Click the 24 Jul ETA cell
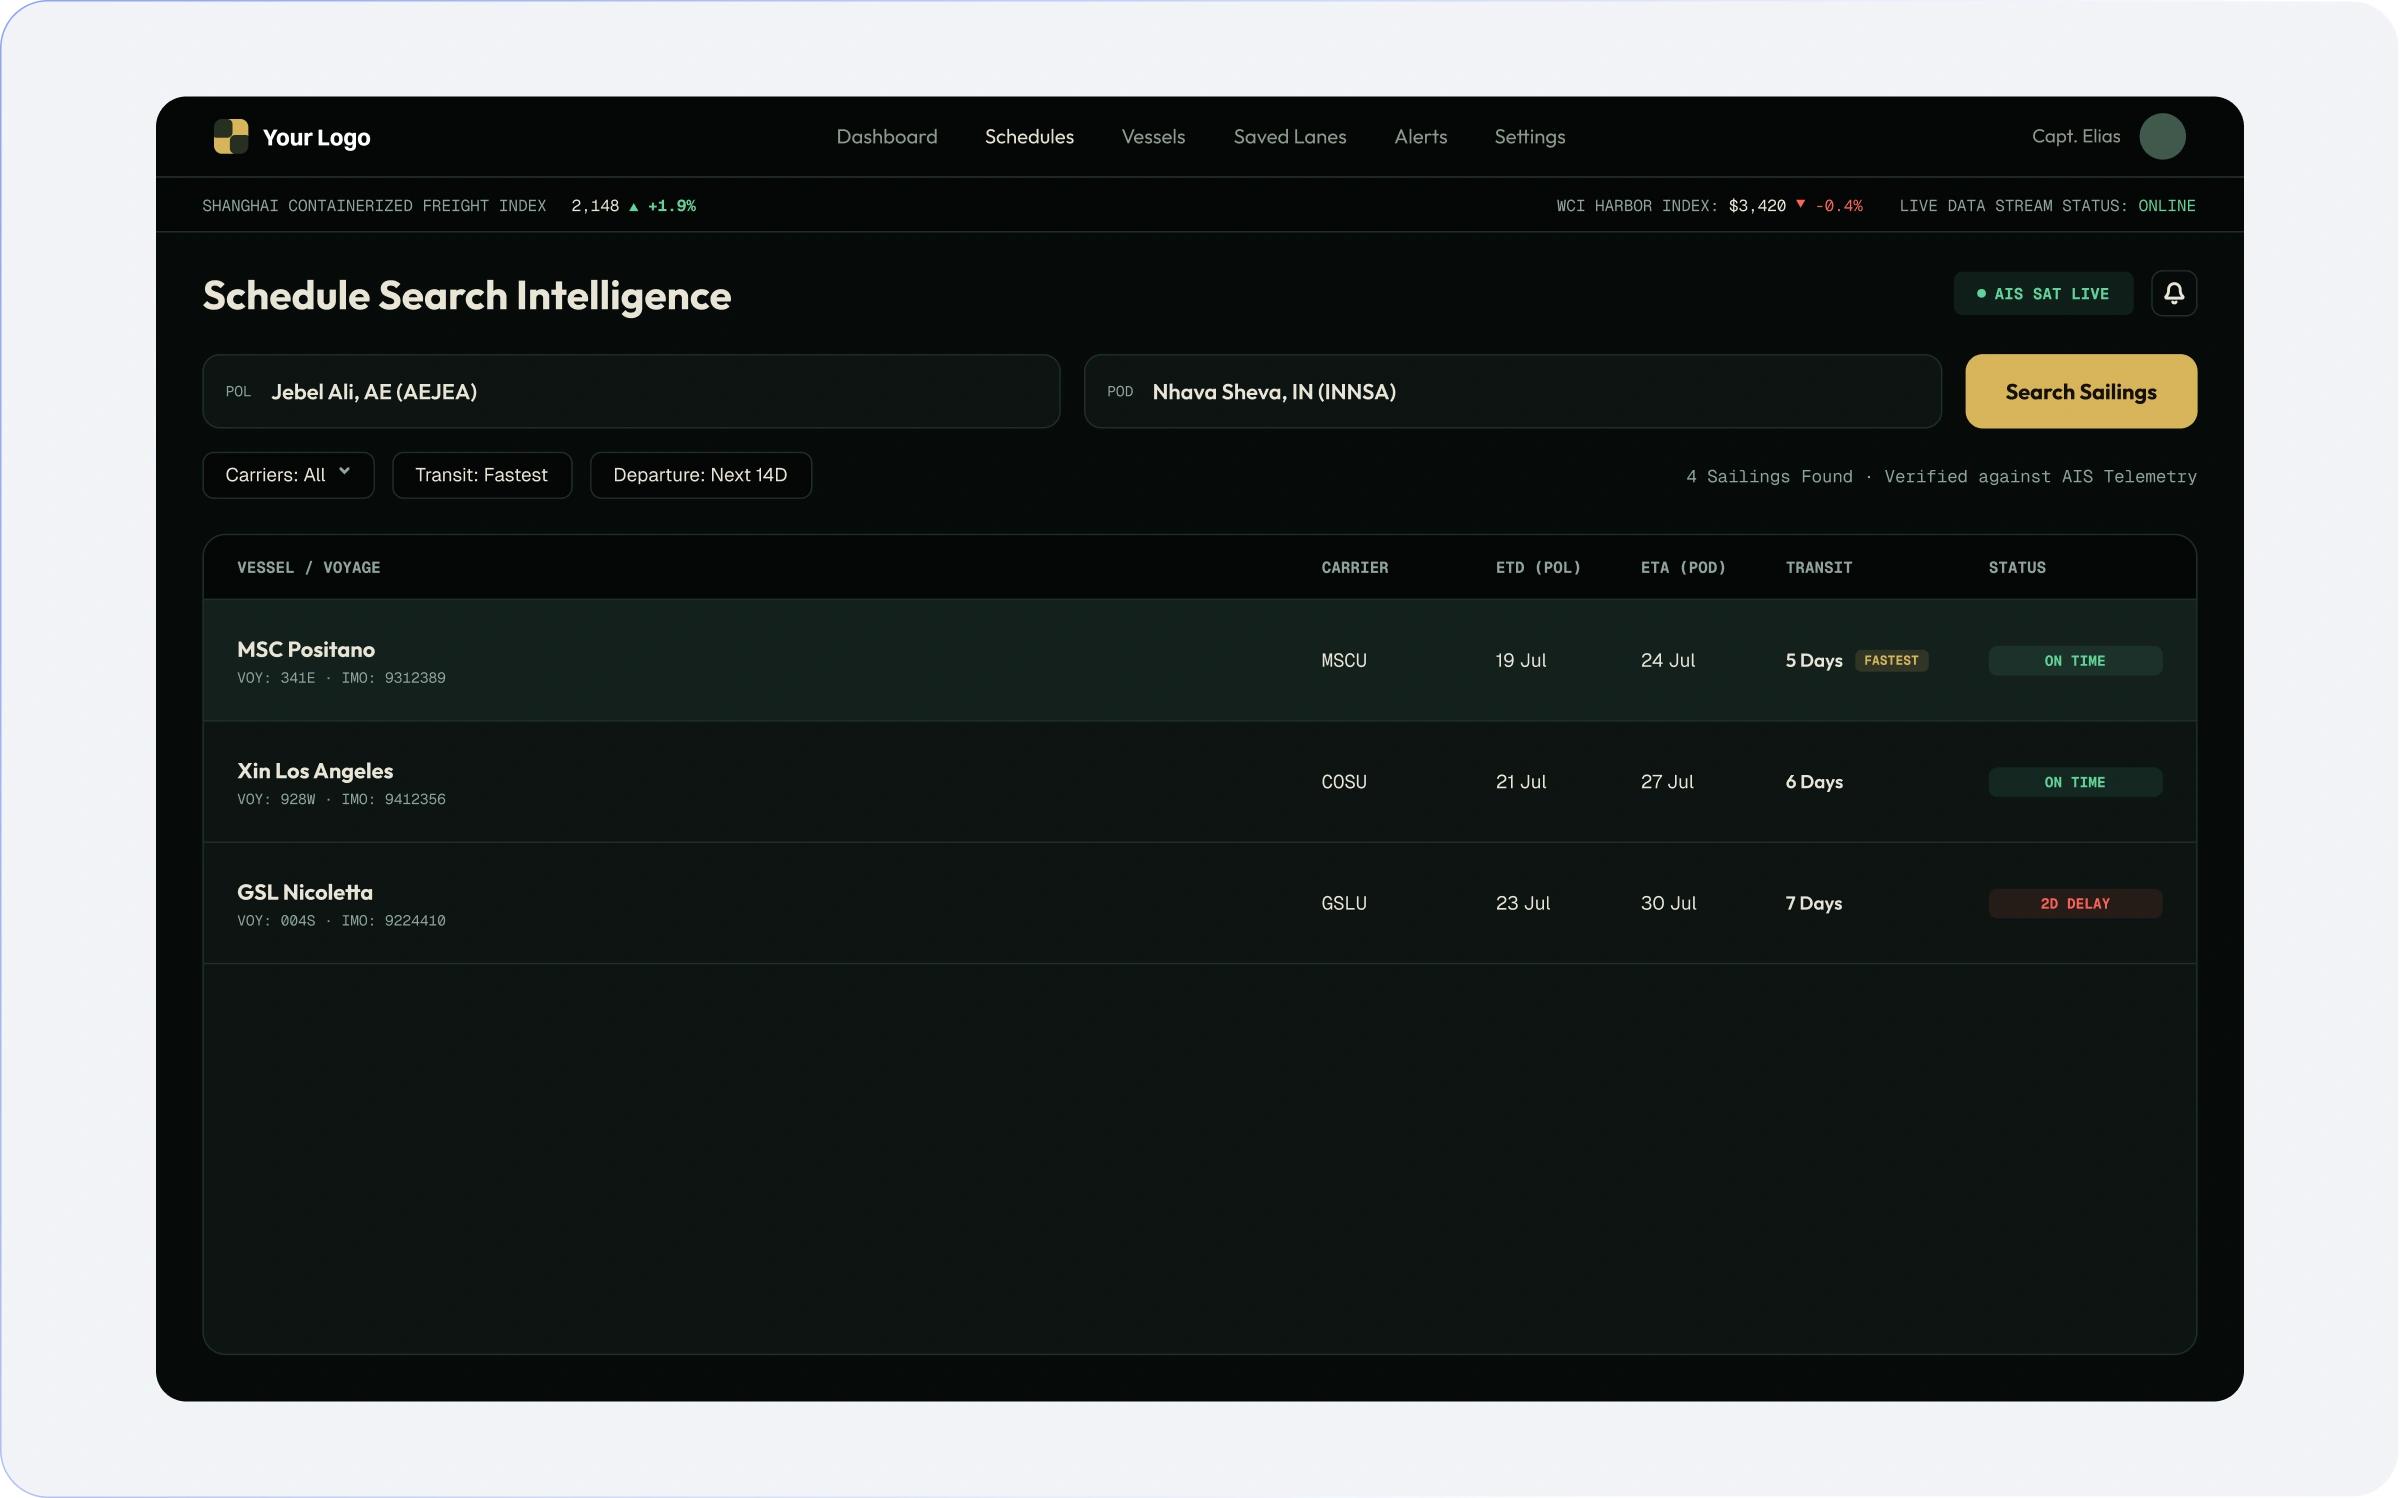This screenshot has height=1498, width=2400. pos(1668,660)
